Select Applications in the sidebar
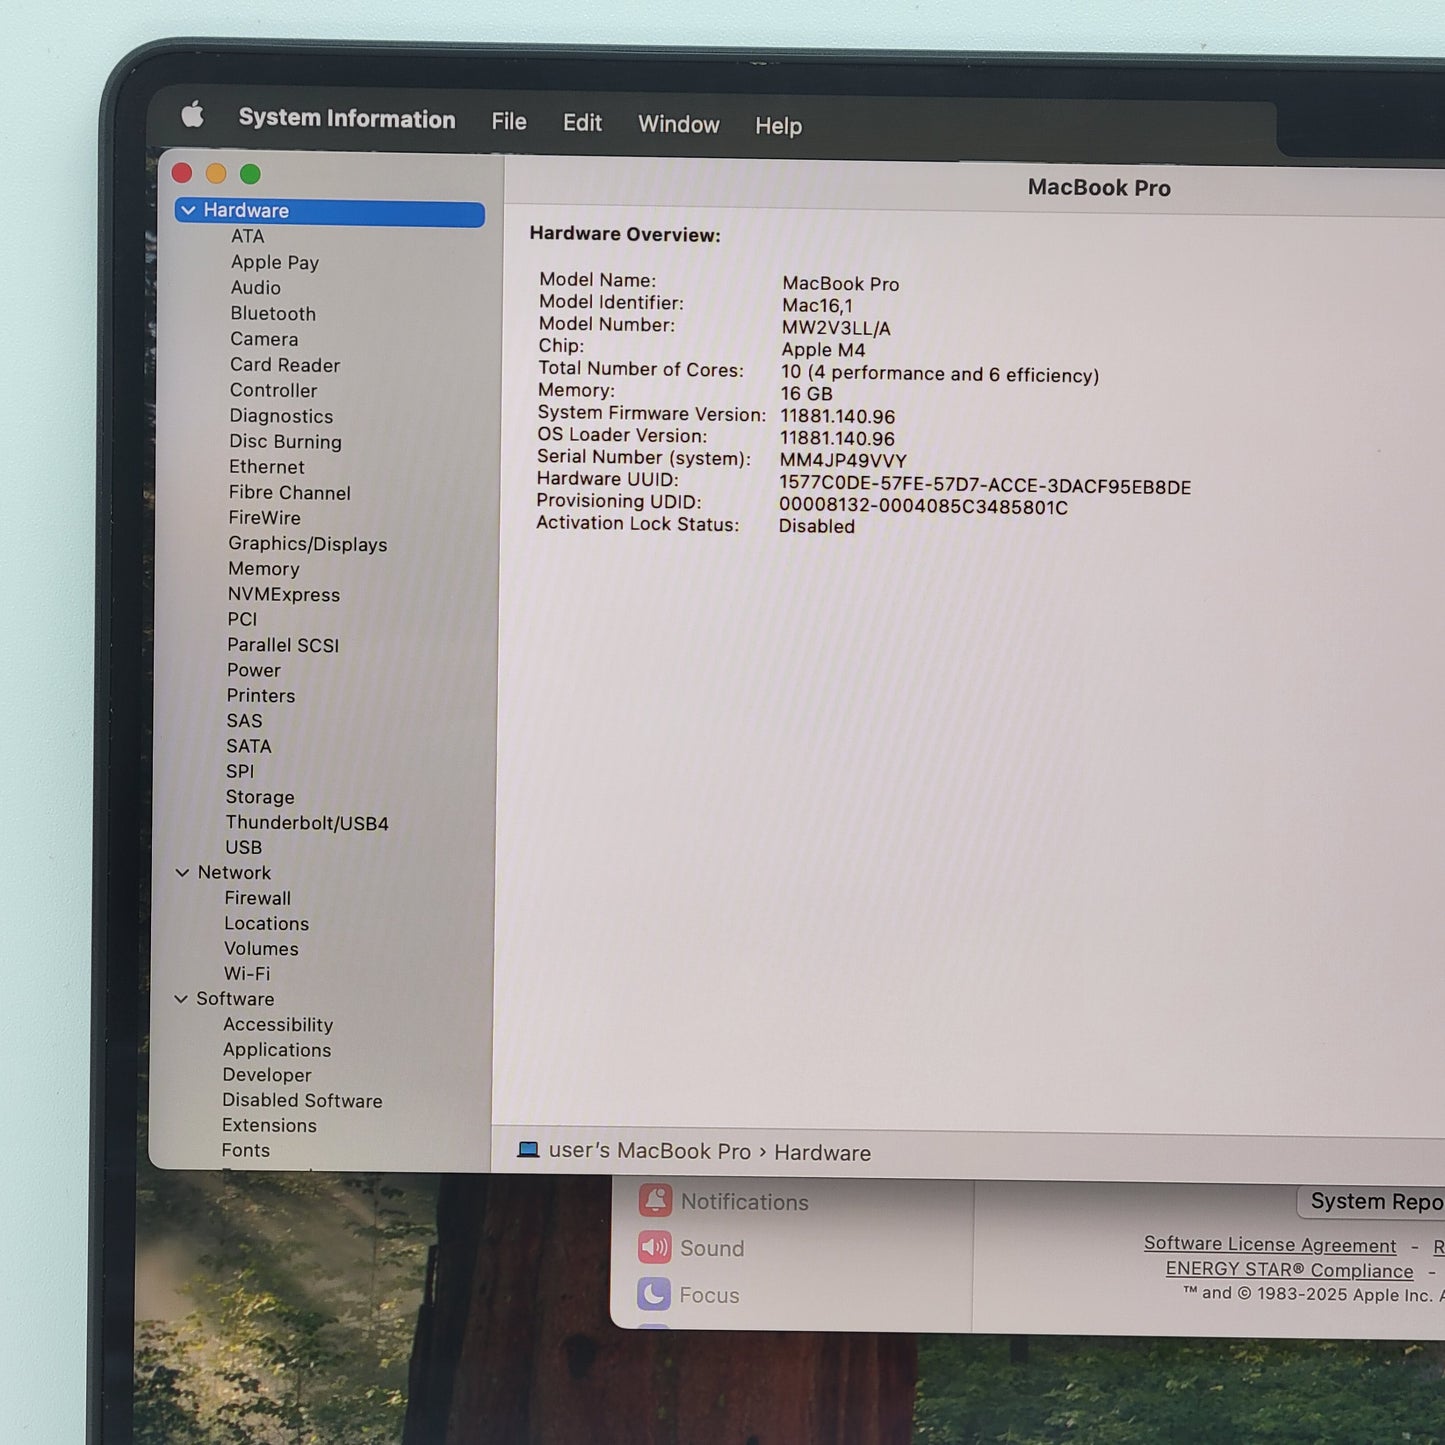1445x1445 pixels. coord(277,1050)
